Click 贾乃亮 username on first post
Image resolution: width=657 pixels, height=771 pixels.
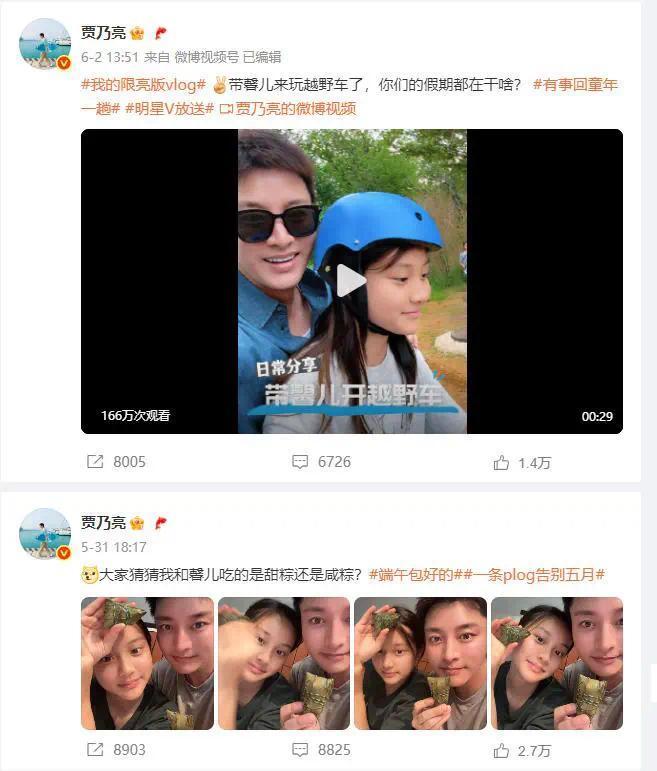104,33
